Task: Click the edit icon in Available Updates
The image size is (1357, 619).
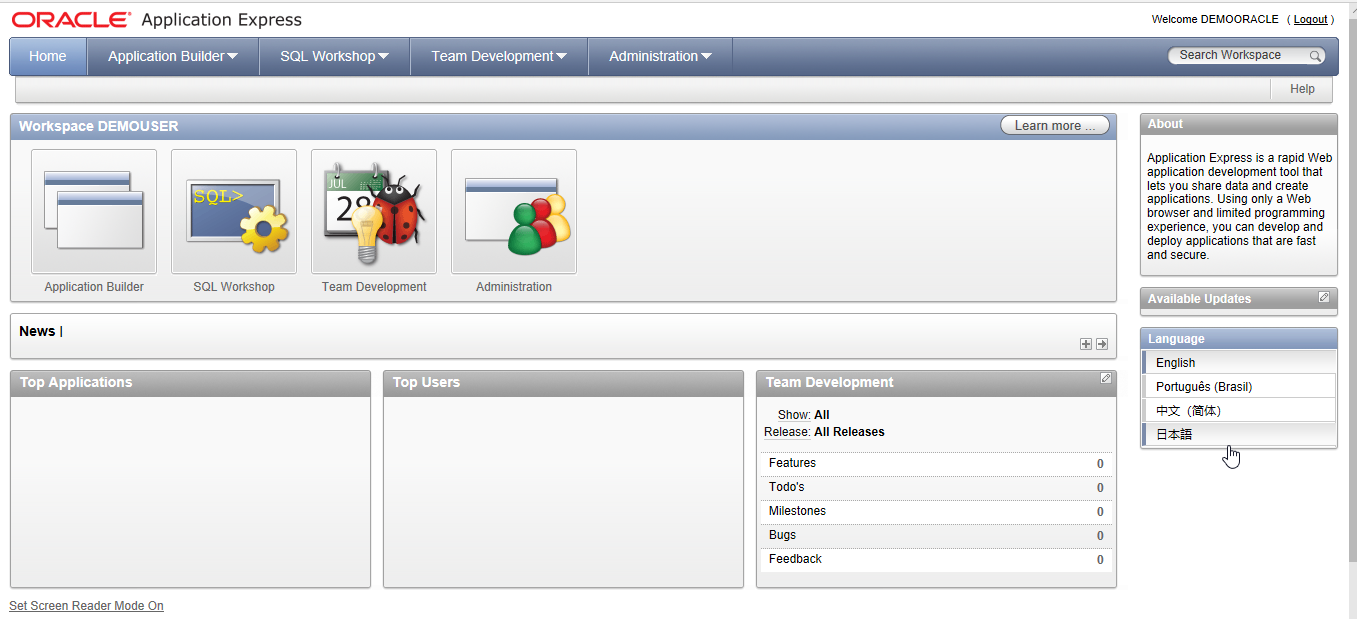Action: [x=1324, y=297]
